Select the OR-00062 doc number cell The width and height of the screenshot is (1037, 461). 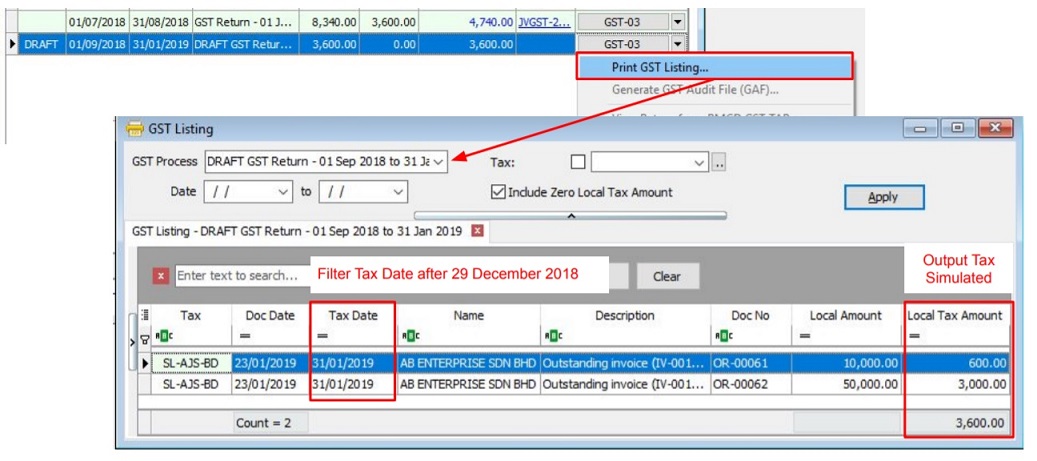point(751,384)
